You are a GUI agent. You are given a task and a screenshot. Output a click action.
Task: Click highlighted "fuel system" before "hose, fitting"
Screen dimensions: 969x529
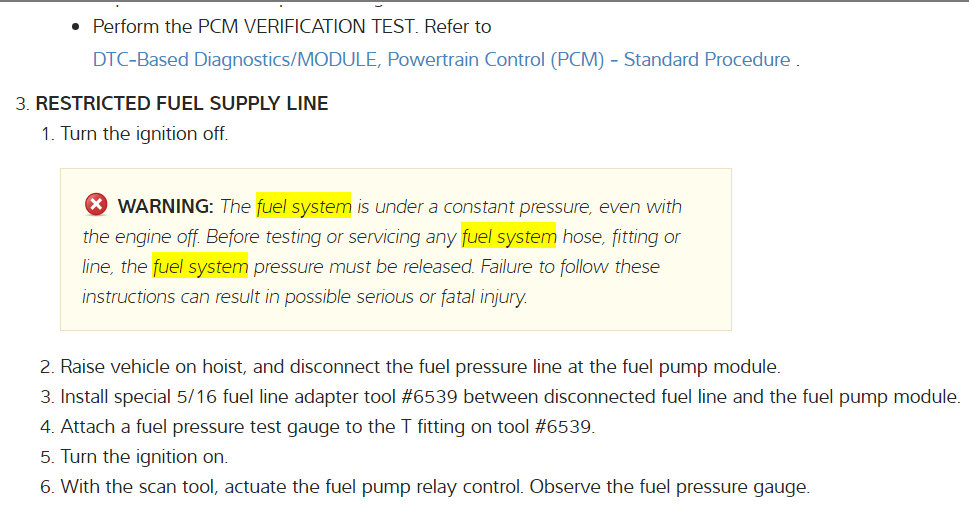[x=509, y=237]
